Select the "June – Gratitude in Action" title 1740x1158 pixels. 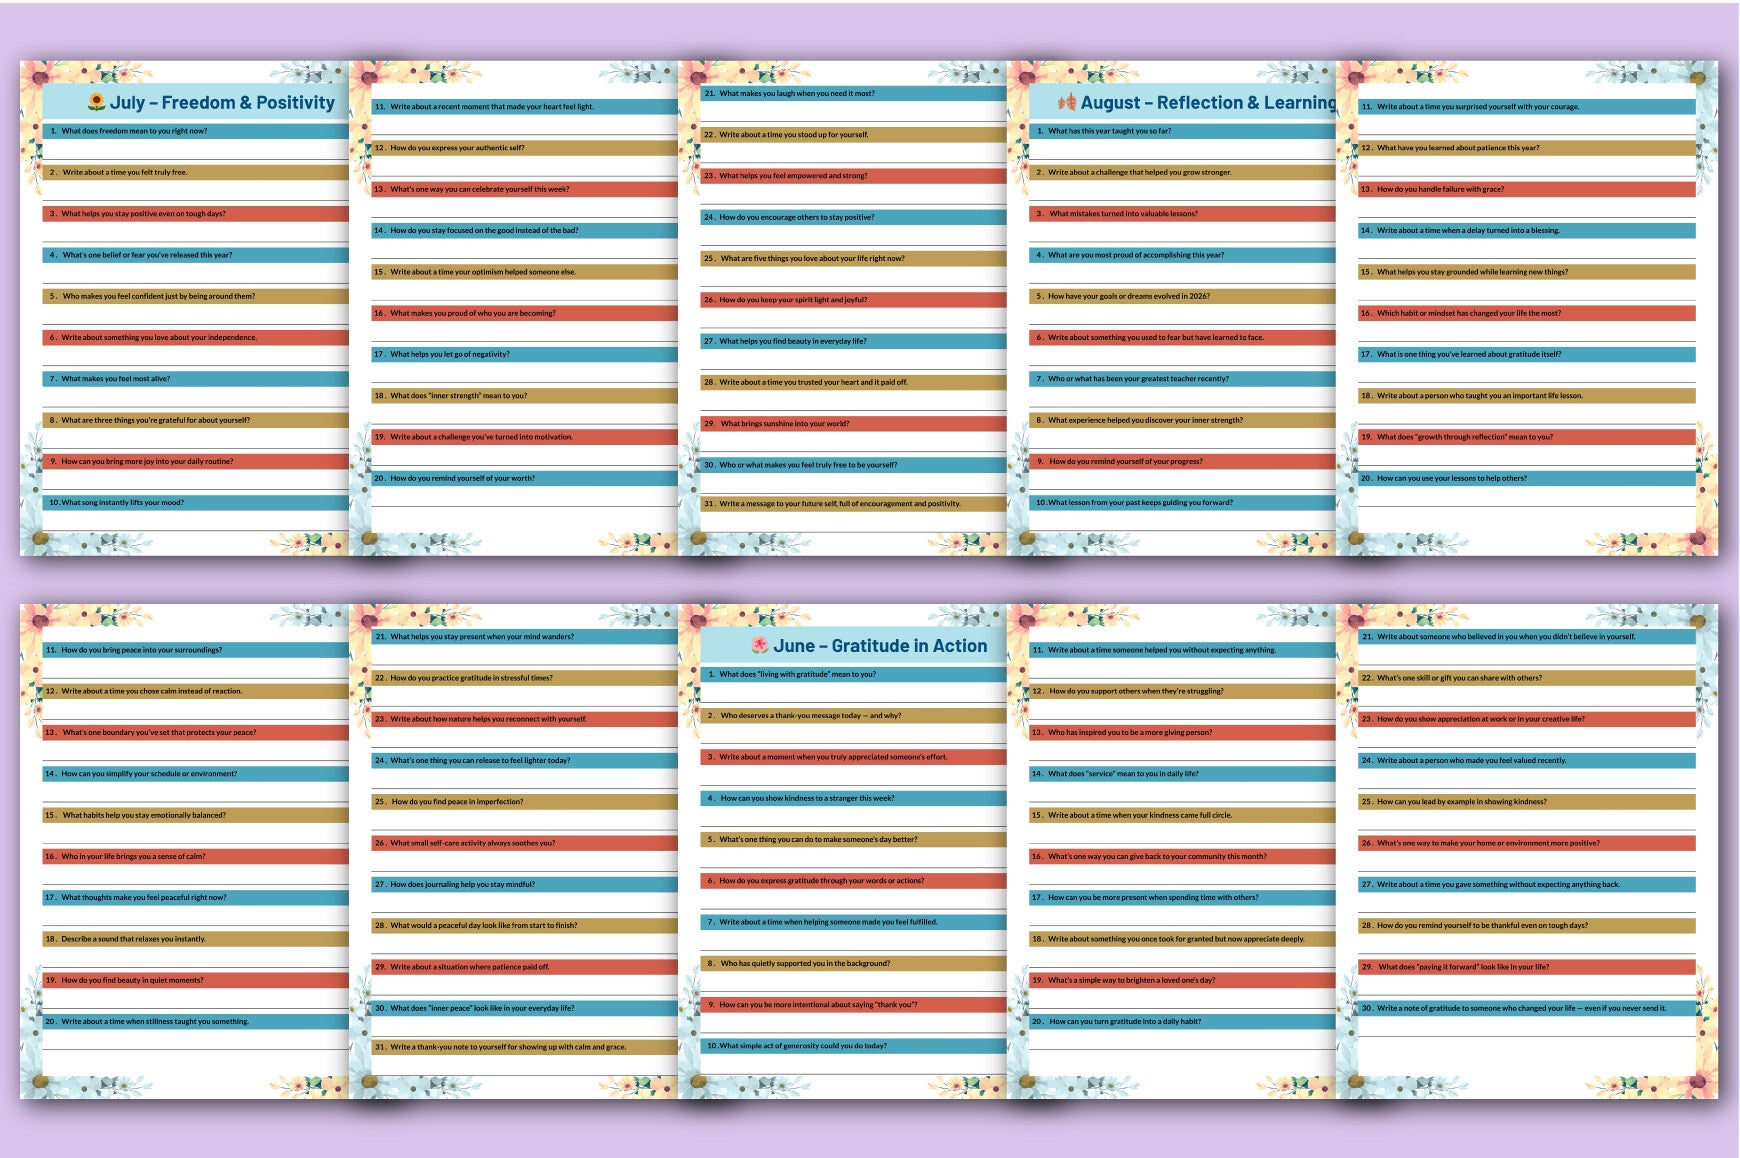(x=880, y=646)
